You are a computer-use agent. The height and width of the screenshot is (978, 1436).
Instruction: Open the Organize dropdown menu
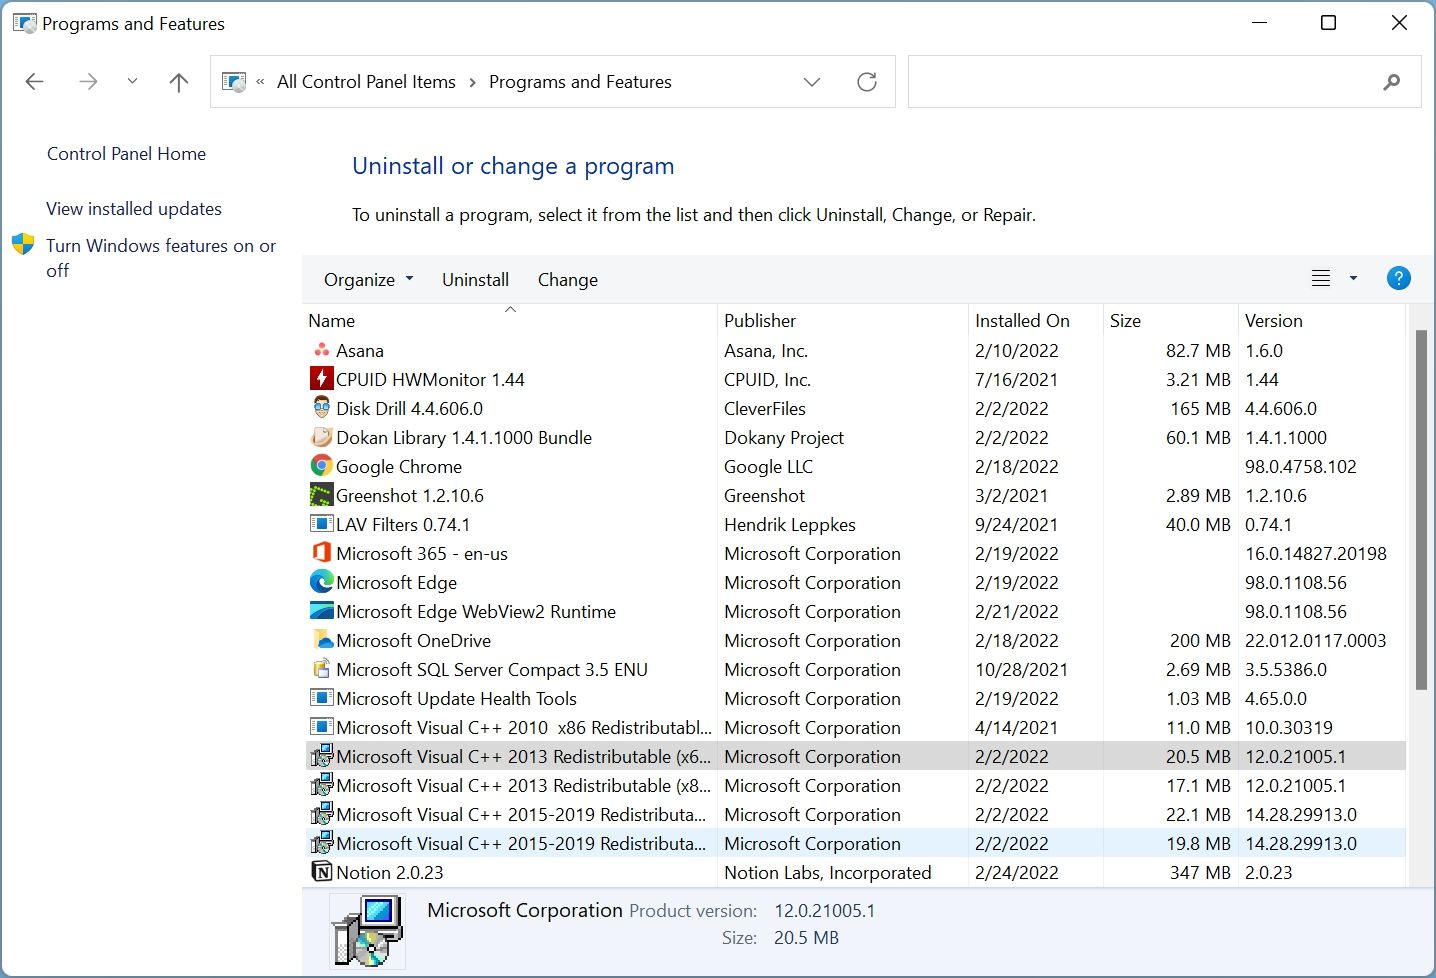367,280
